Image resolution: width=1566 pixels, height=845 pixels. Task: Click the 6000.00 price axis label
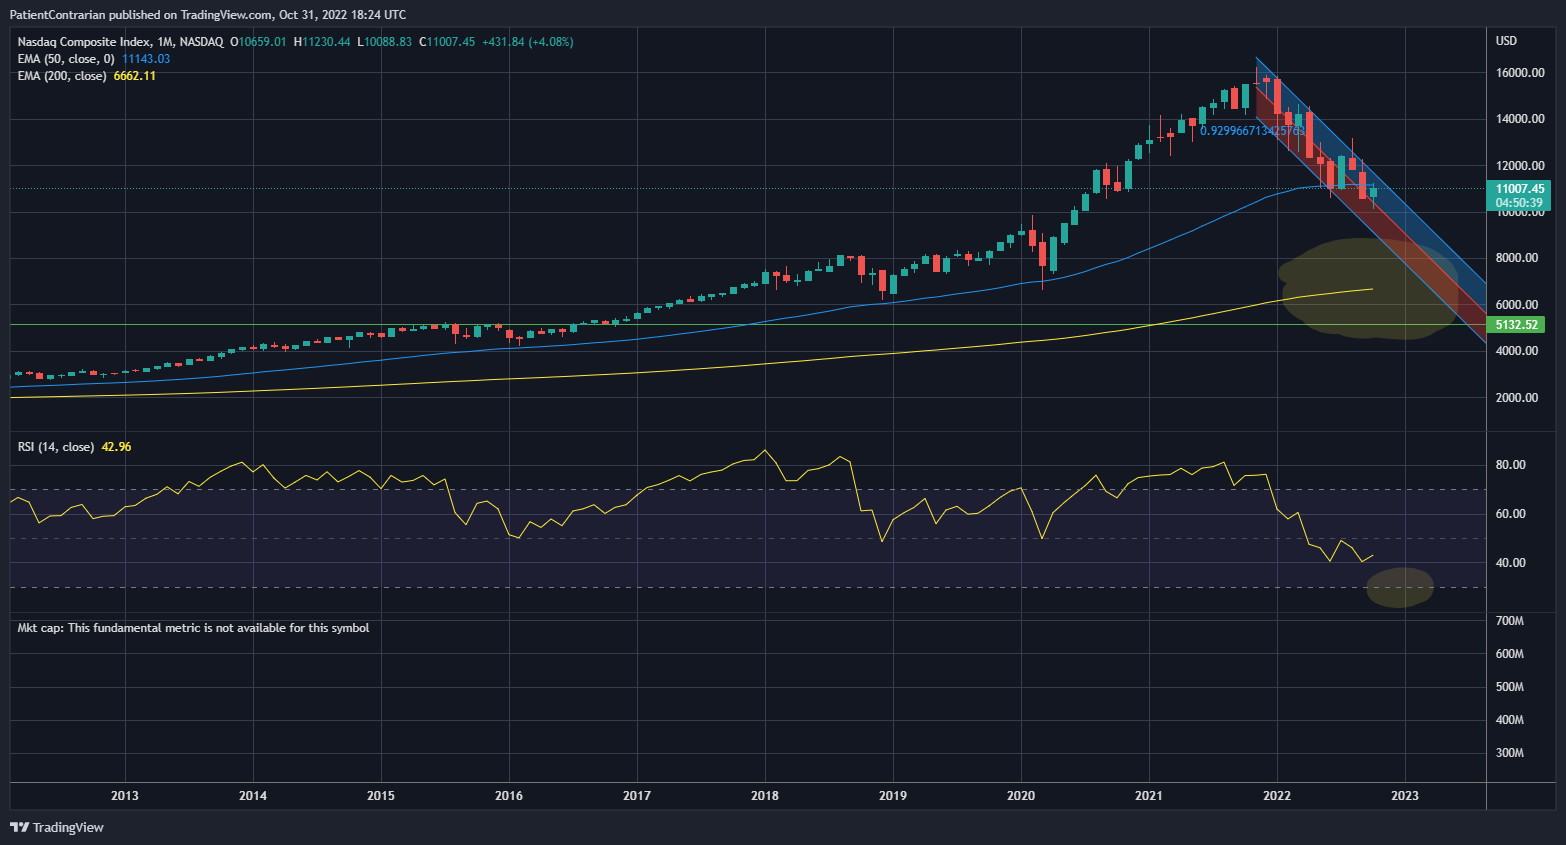click(1517, 305)
